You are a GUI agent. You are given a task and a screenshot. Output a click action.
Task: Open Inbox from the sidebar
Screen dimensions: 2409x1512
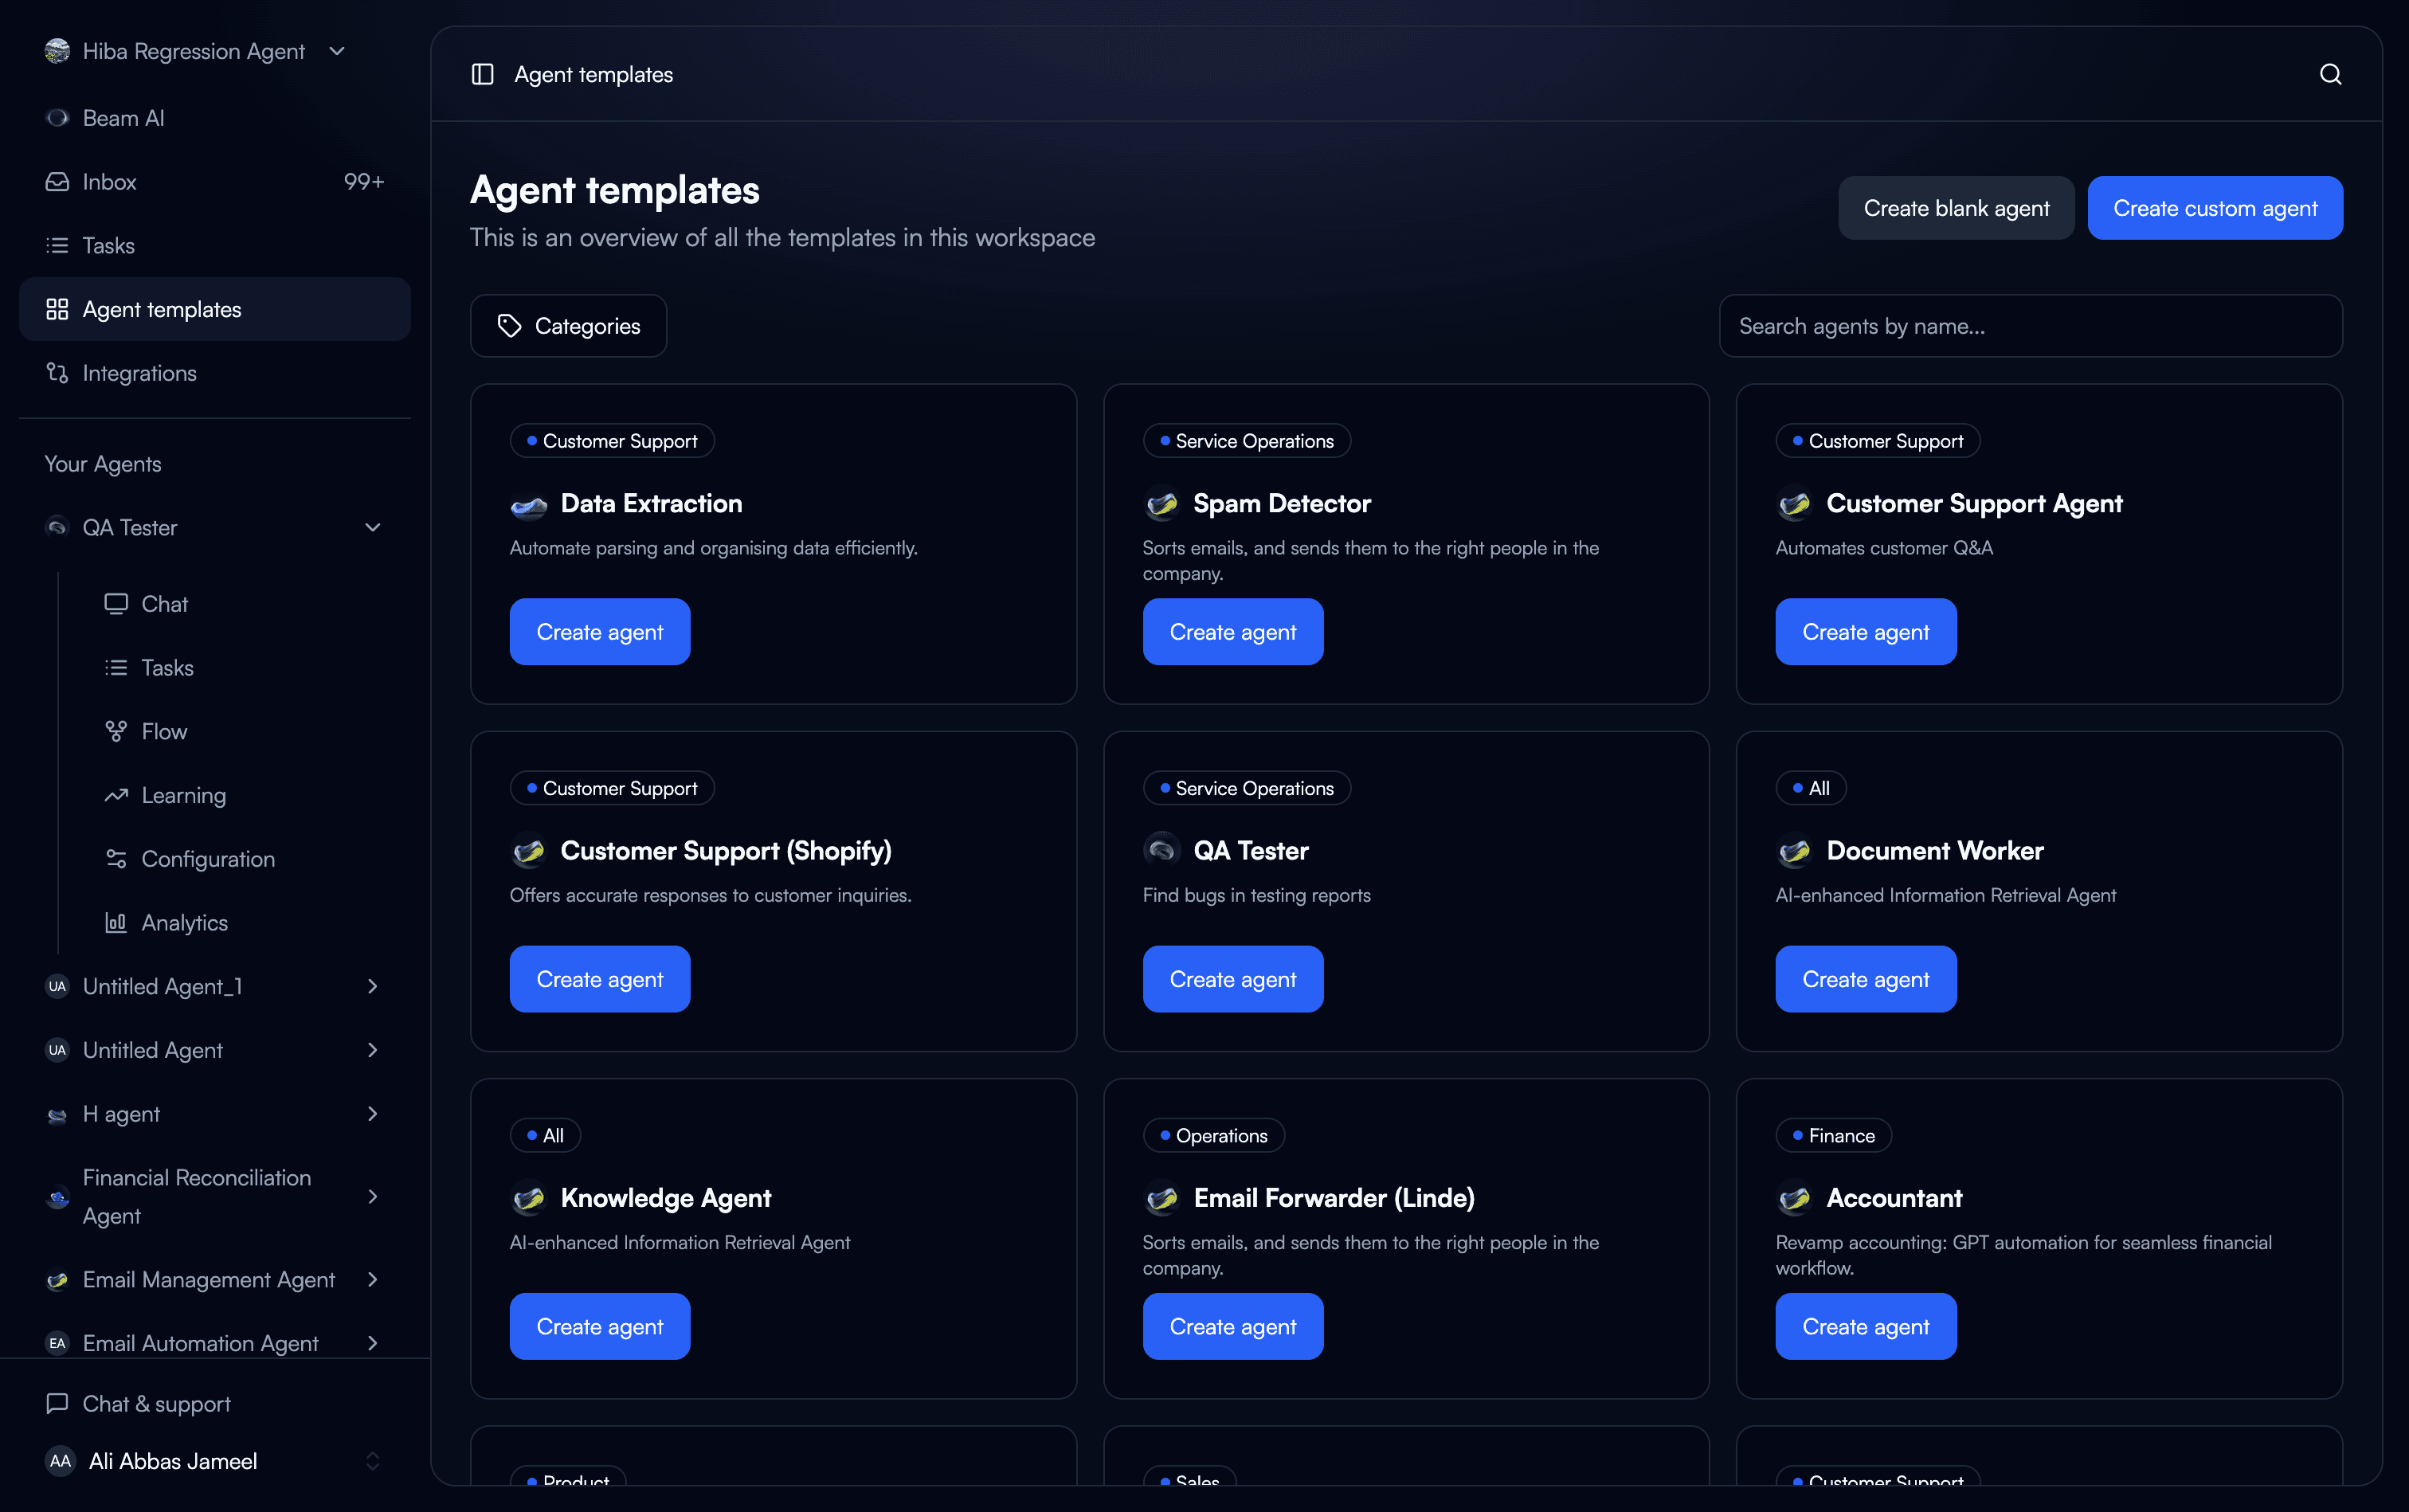point(109,182)
